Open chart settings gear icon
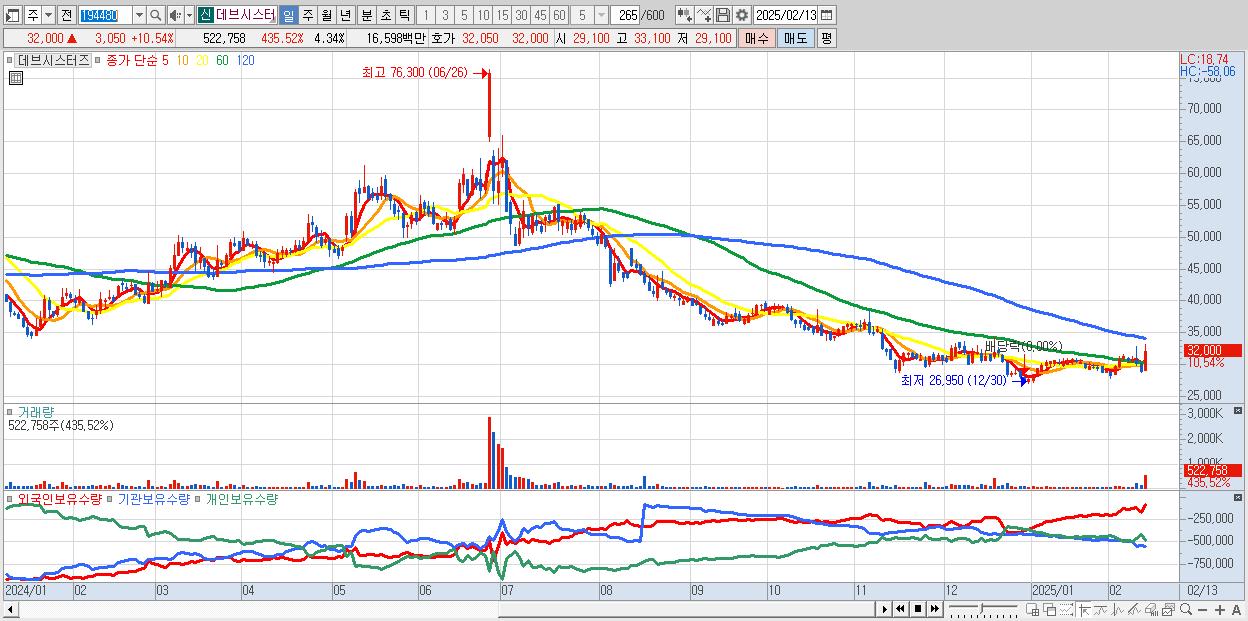The image size is (1248, 621). tap(741, 15)
